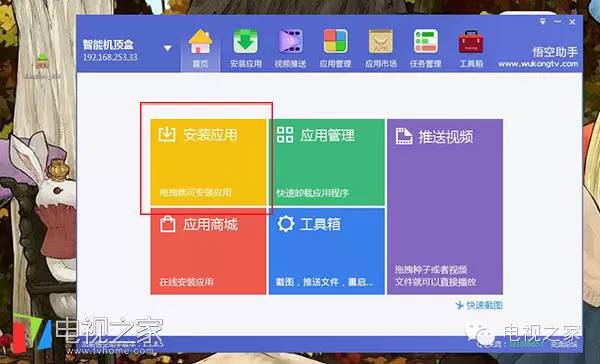Click the 快速截图 quick screenshot link

click(479, 305)
